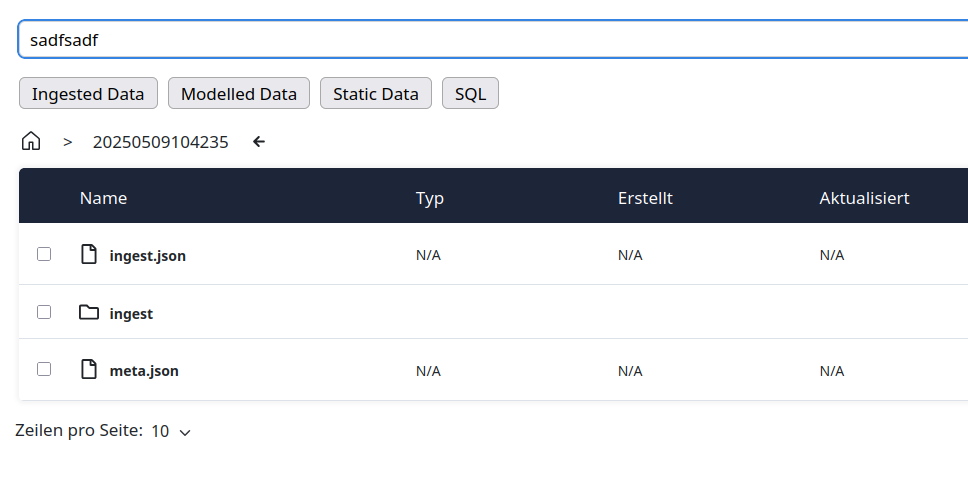
Task: Sort by the Aktualisiert column header
Action: coord(864,198)
